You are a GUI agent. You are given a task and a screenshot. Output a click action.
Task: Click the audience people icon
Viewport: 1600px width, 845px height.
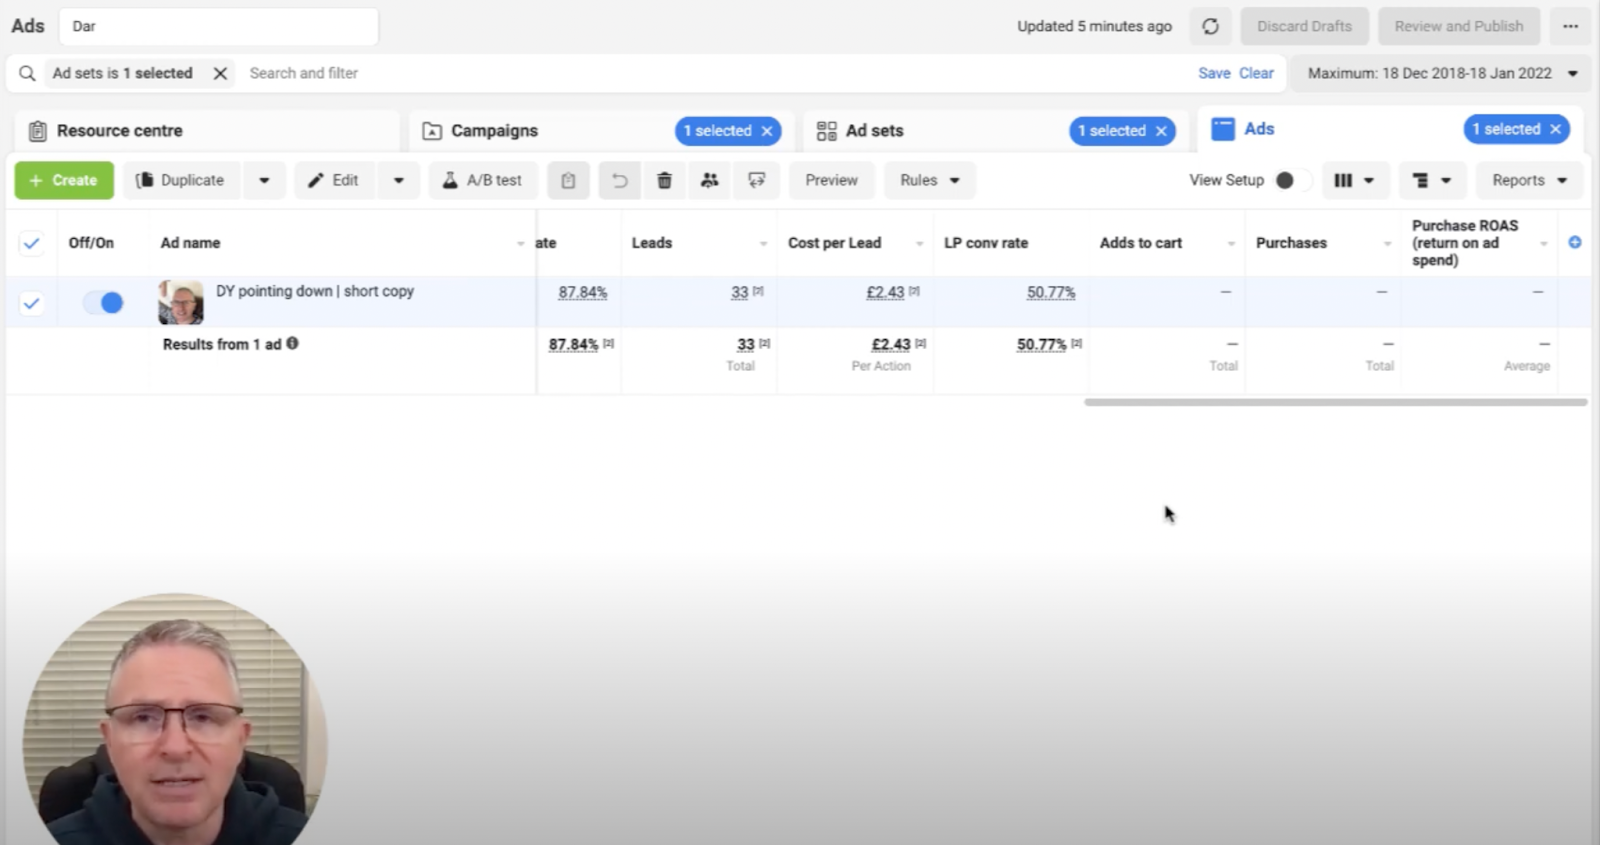tap(710, 180)
